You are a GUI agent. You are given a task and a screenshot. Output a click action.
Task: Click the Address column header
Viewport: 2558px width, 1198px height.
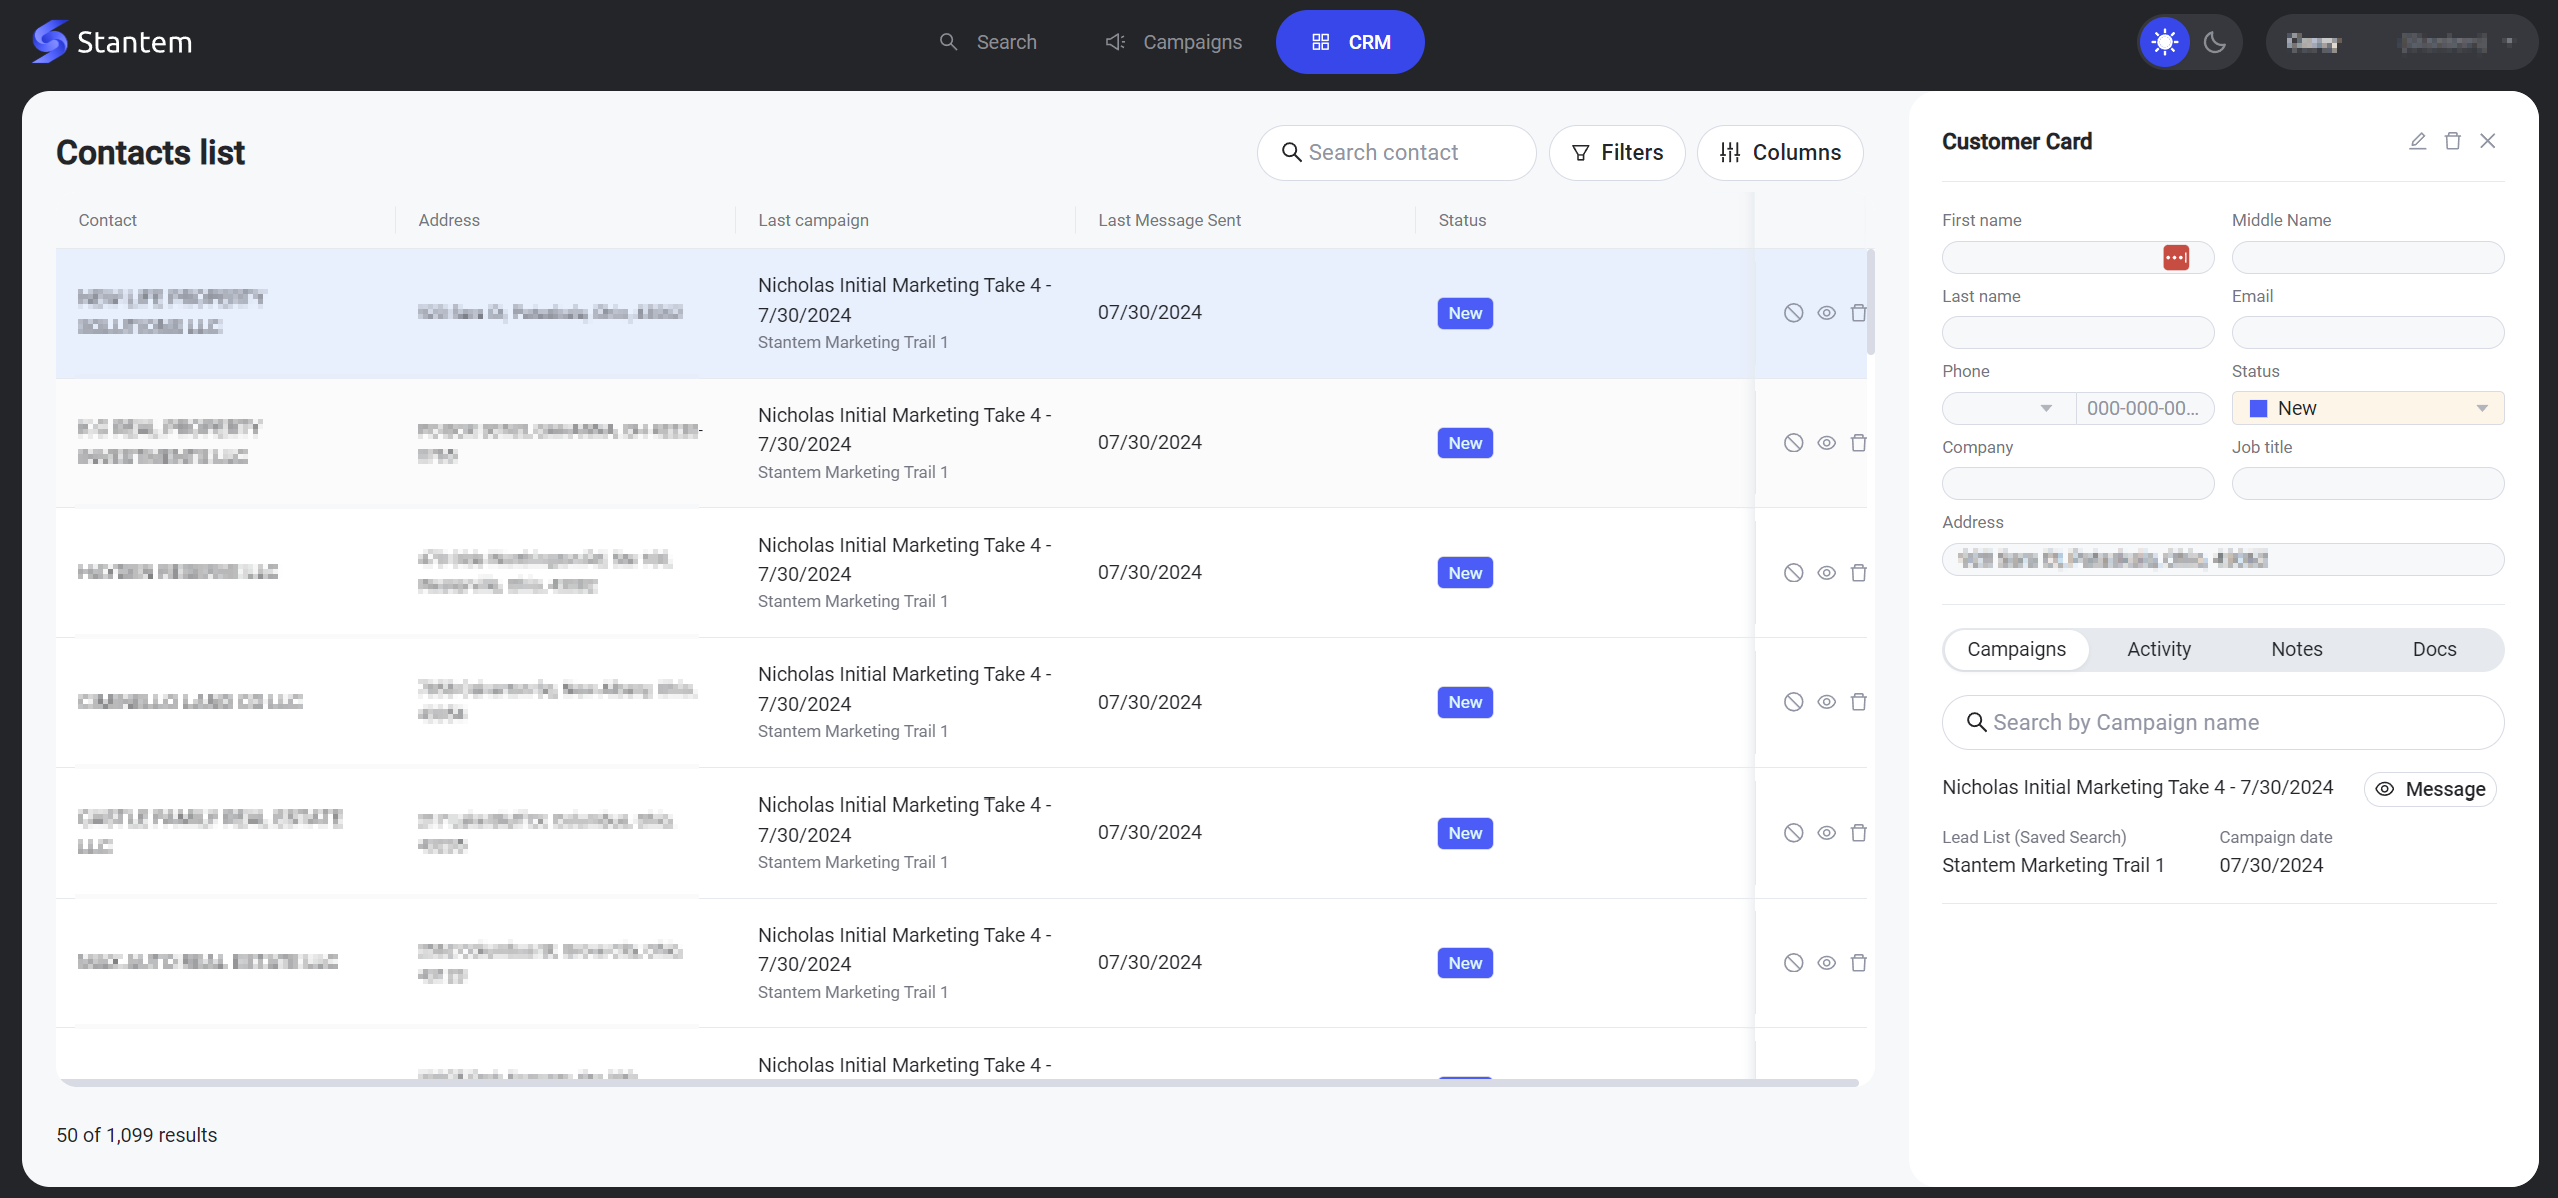click(449, 220)
